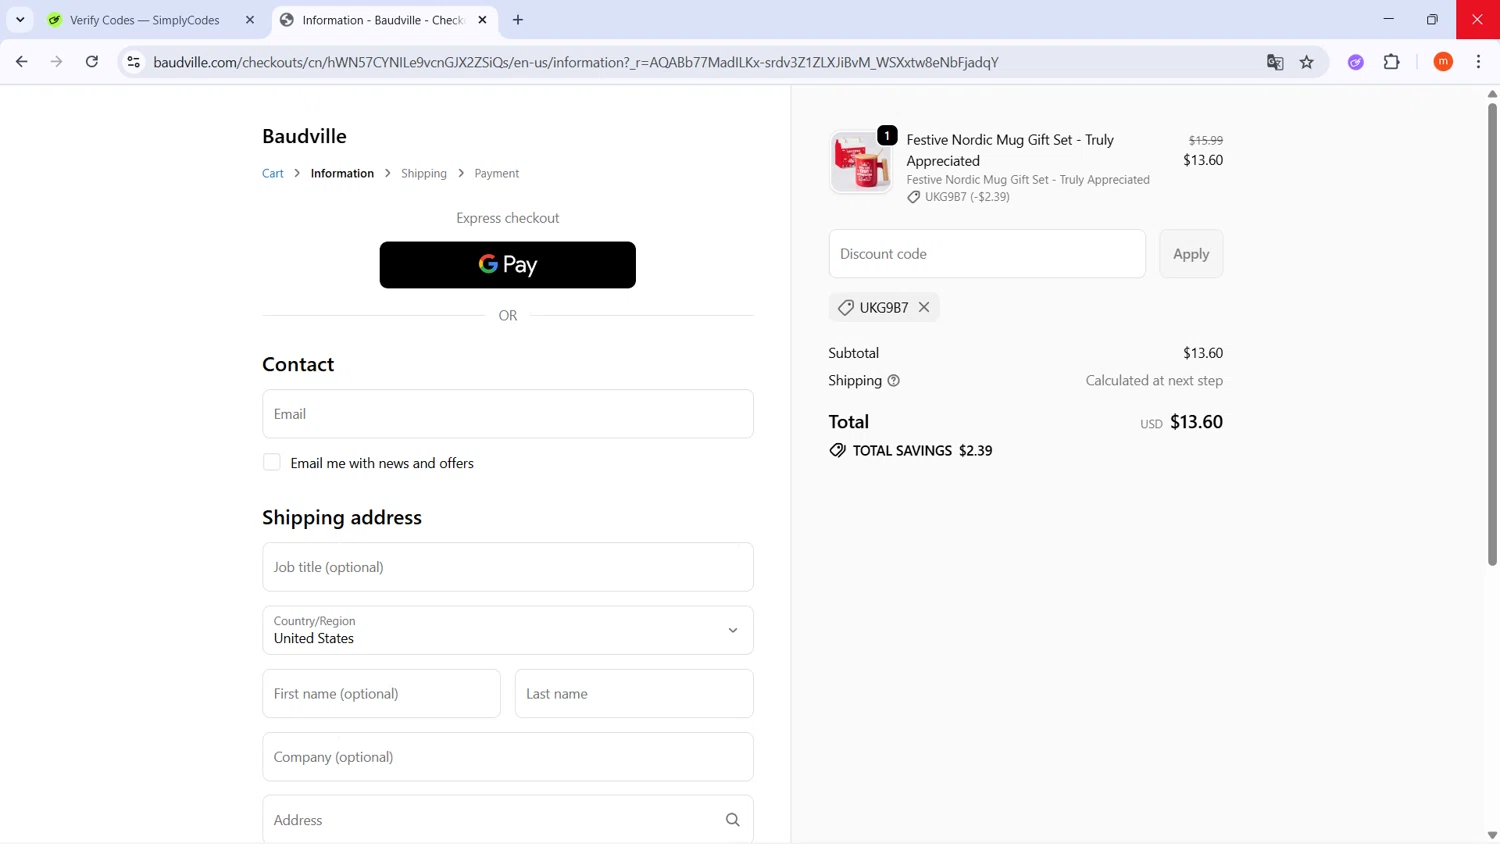Click the Baudville store title
This screenshot has height=844, width=1500.
[x=304, y=136]
